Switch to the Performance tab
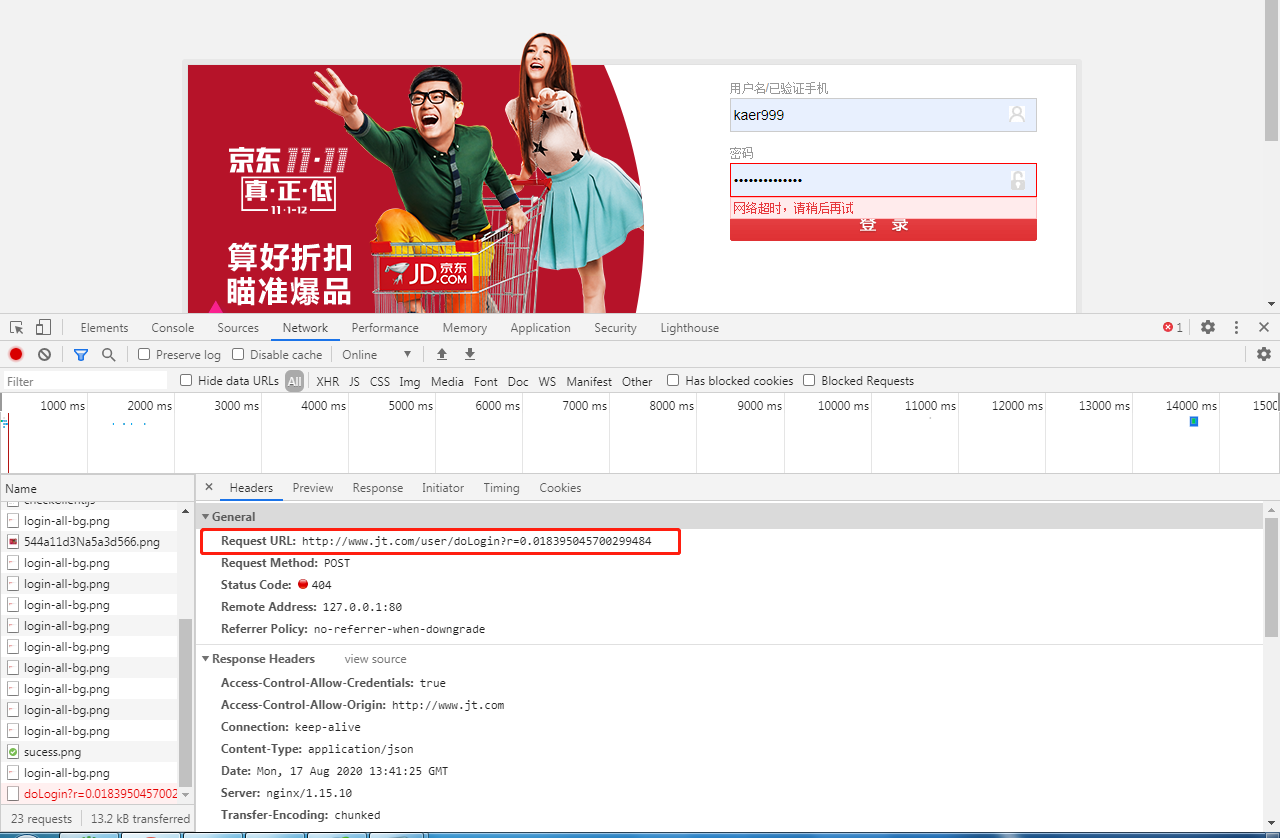Image resolution: width=1280 pixels, height=838 pixels. click(385, 328)
